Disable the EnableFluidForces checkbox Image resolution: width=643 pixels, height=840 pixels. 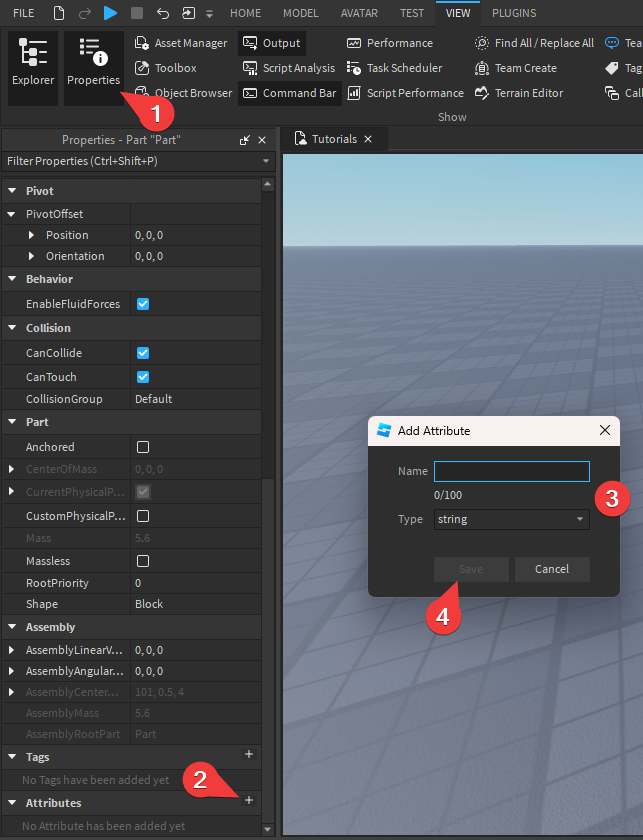click(143, 304)
